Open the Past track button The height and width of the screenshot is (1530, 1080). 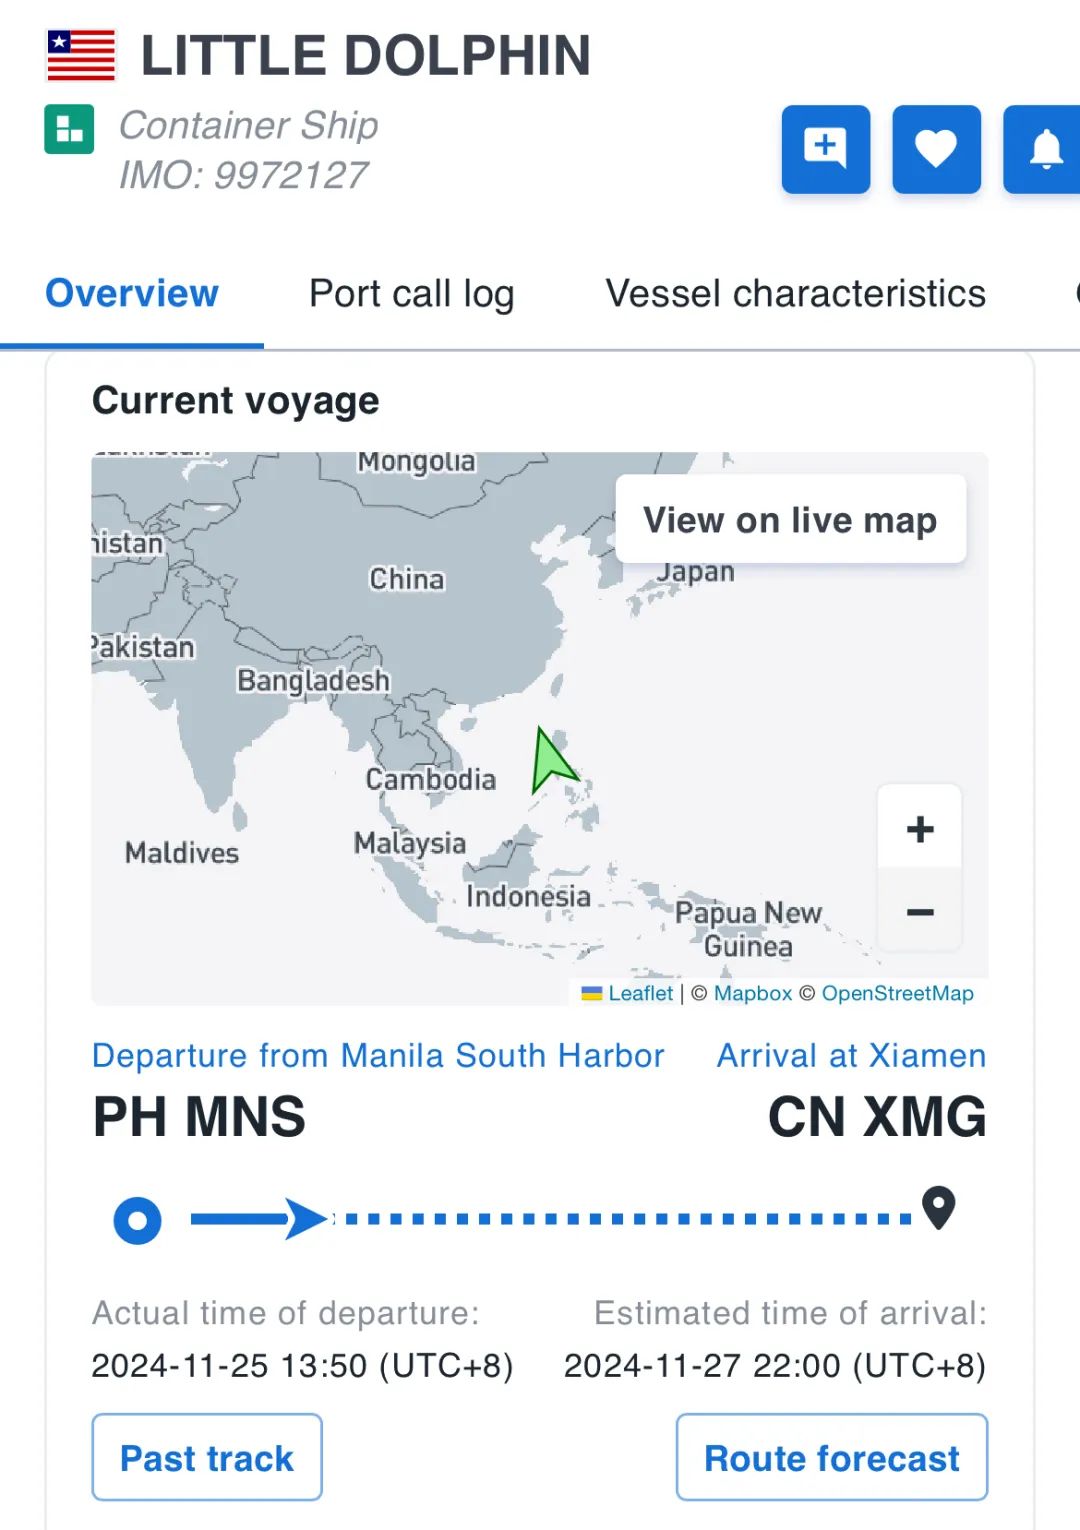(207, 1458)
